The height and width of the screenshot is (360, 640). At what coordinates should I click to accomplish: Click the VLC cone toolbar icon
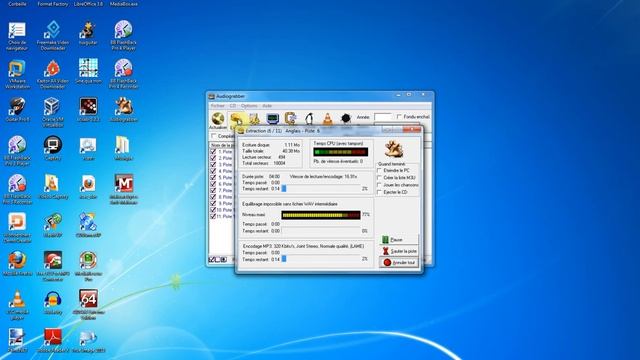(x=327, y=119)
